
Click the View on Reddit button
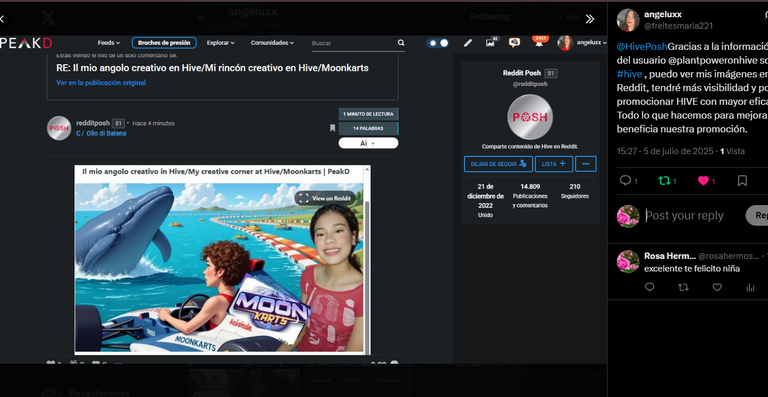pyautogui.click(x=325, y=198)
